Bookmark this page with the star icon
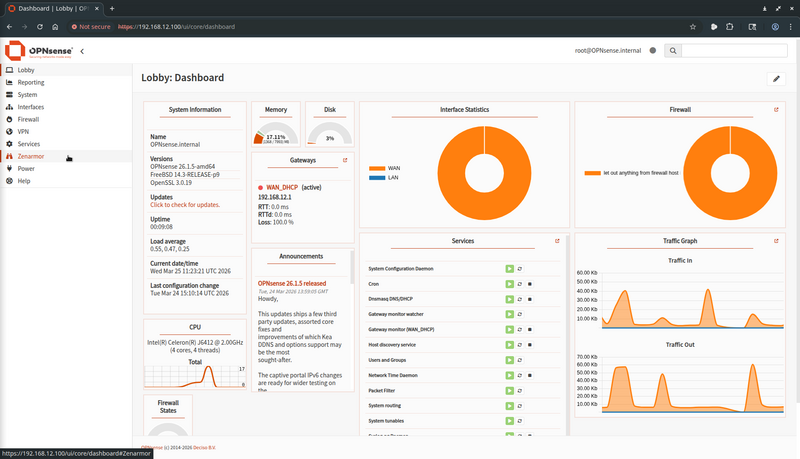 pyautogui.click(x=693, y=27)
